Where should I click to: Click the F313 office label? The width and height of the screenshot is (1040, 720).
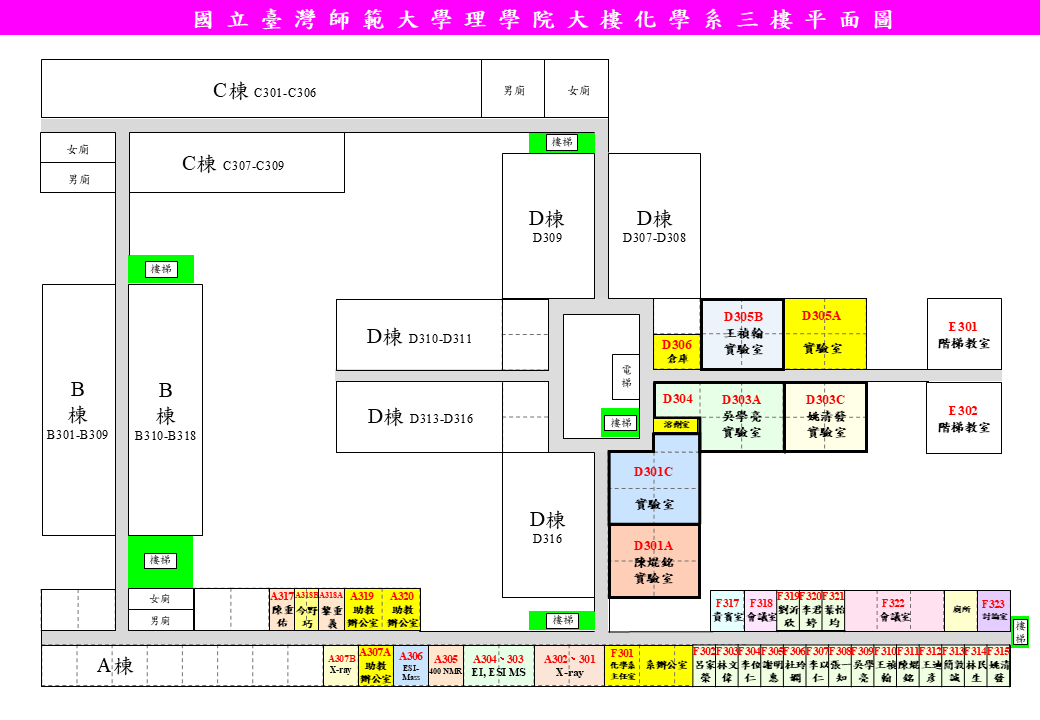[953, 666]
